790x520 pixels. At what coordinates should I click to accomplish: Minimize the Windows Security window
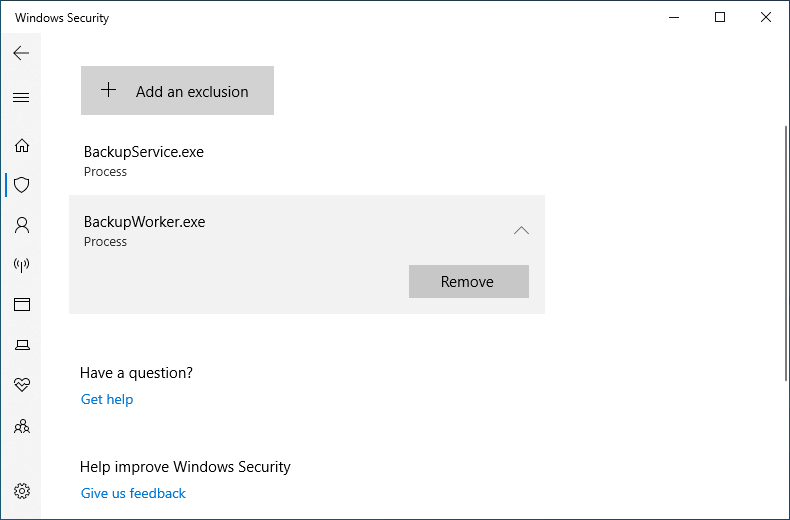(x=674, y=17)
